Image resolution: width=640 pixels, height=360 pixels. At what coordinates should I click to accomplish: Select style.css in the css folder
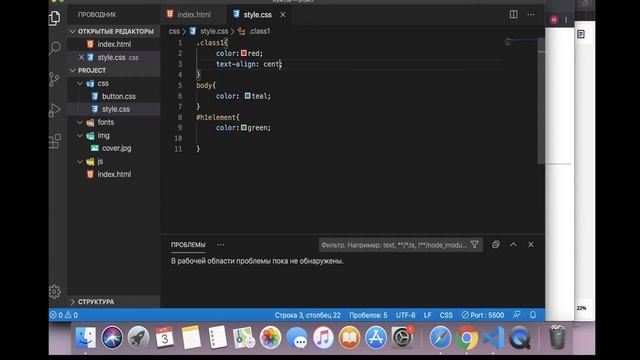[114, 109]
